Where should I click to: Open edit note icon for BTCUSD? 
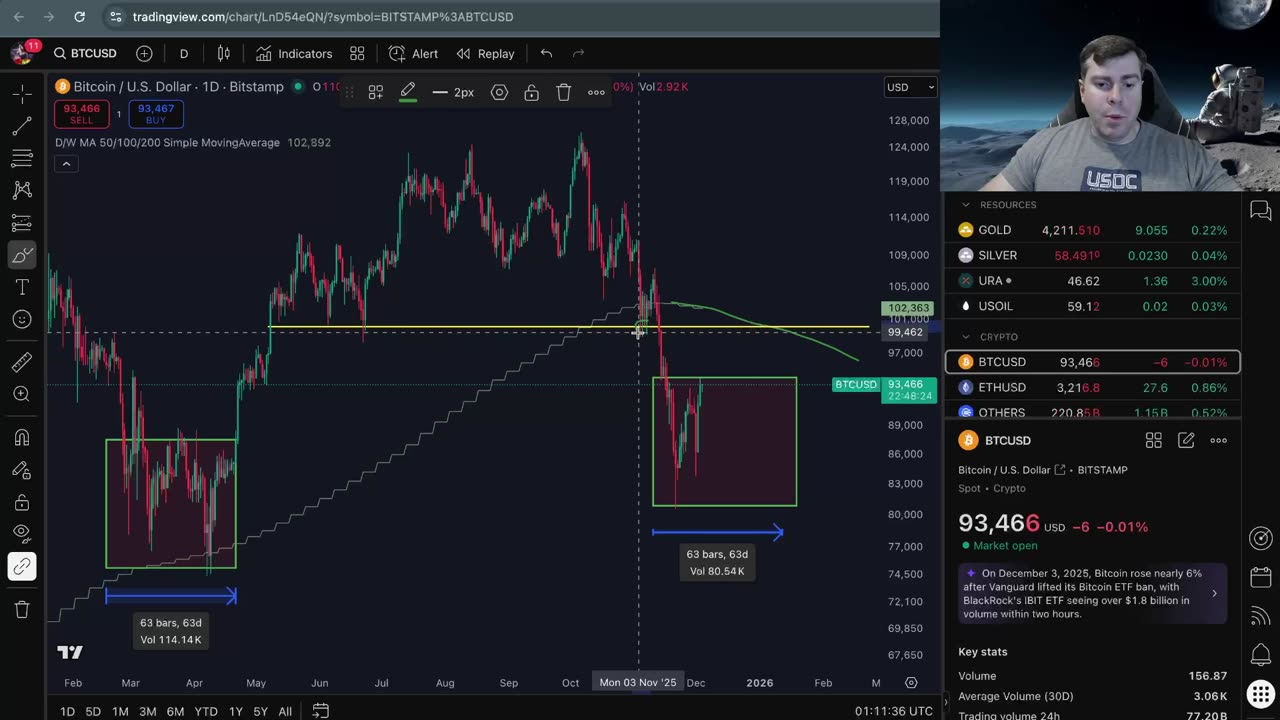[1186, 440]
